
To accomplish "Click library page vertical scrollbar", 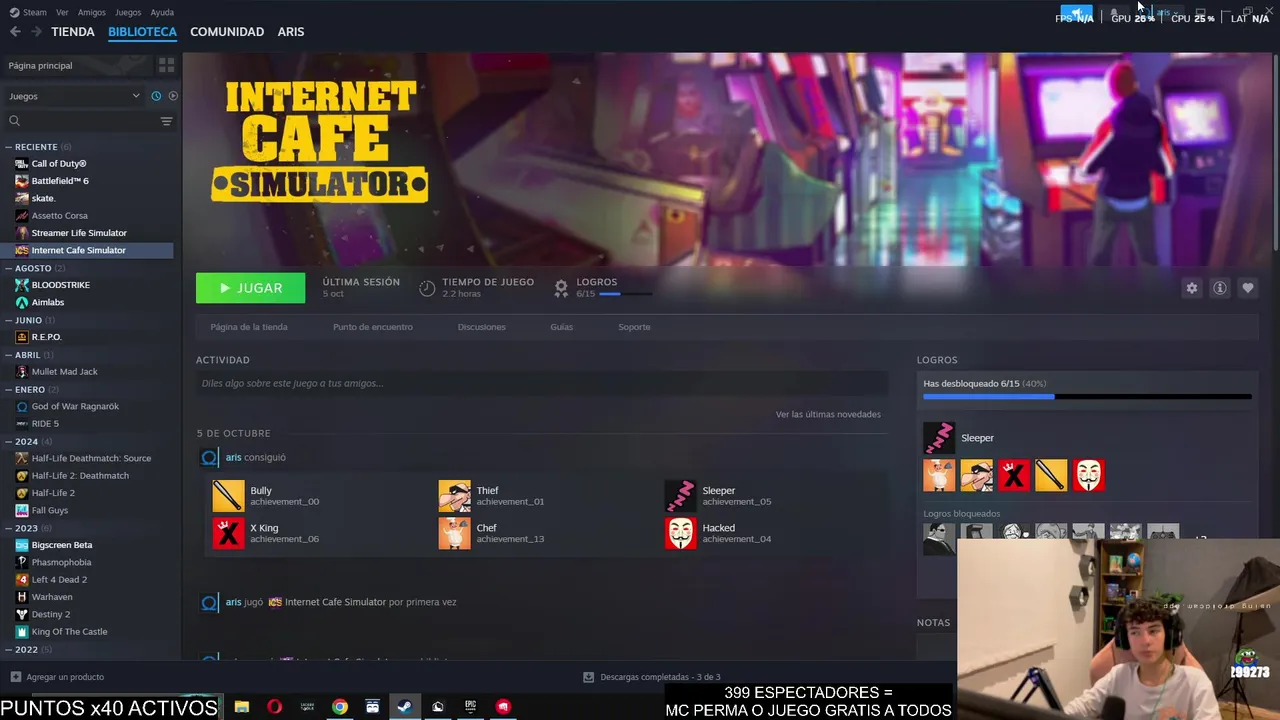I will [x=1276, y=150].
